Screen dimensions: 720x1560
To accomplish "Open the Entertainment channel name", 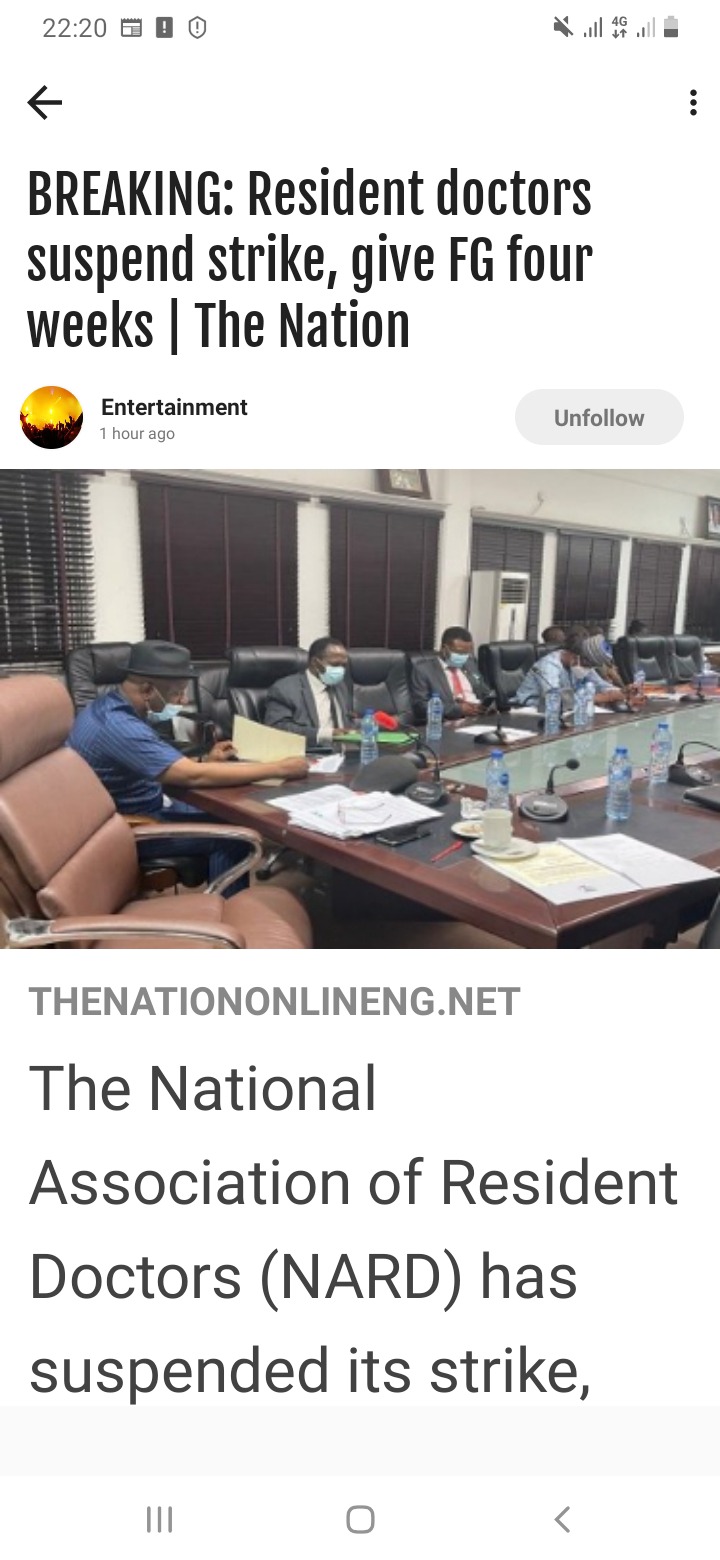I will click(x=174, y=407).
